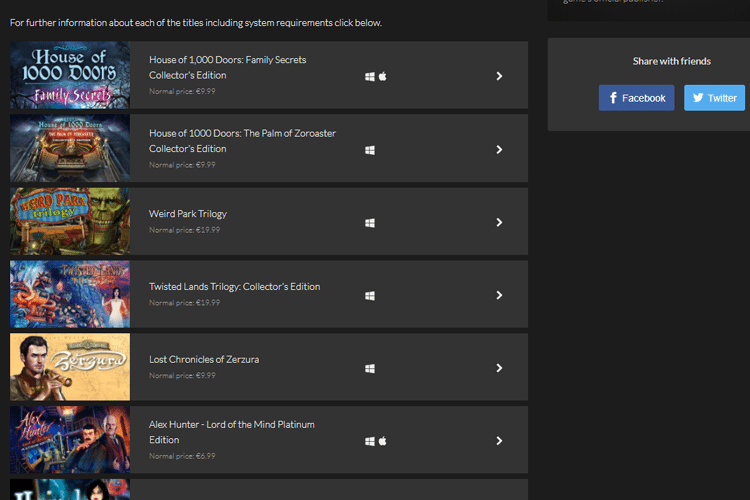The image size is (750, 500).
Task: Expand Twisted Lands Trilogy chevron arrow
Action: pos(499,295)
